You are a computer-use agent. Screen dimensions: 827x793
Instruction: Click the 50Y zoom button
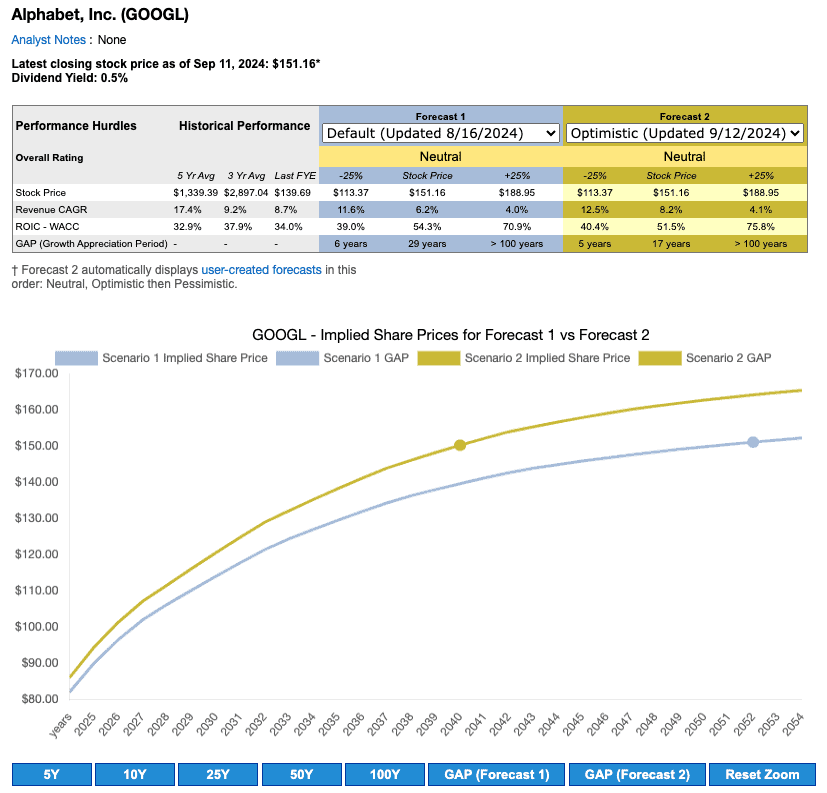pos(302,775)
